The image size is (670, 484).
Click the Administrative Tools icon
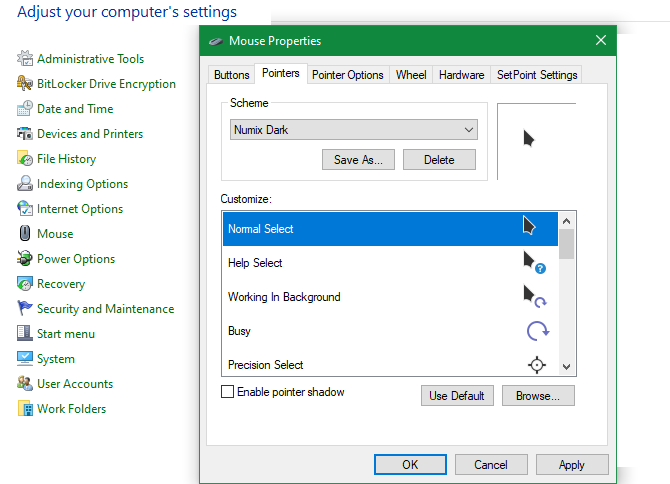click(25, 59)
